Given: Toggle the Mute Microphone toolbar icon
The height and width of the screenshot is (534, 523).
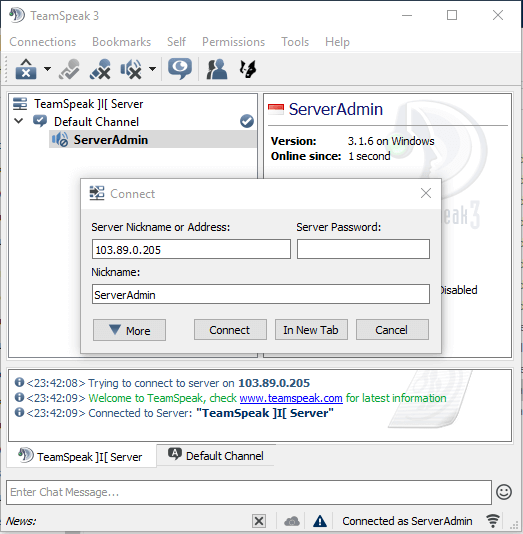Looking at the screenshot, I should point(100,69).
